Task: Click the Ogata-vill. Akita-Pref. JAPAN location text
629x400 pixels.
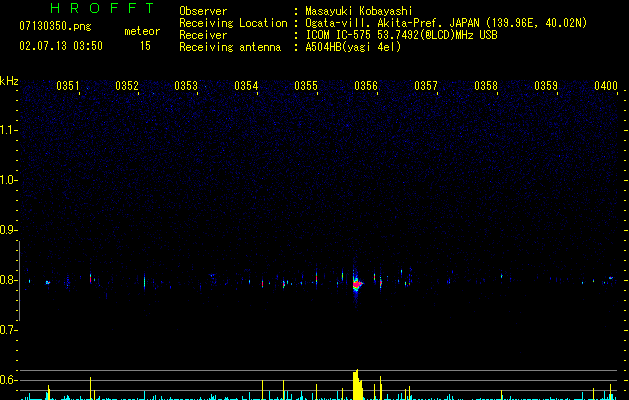Action: 446,23
